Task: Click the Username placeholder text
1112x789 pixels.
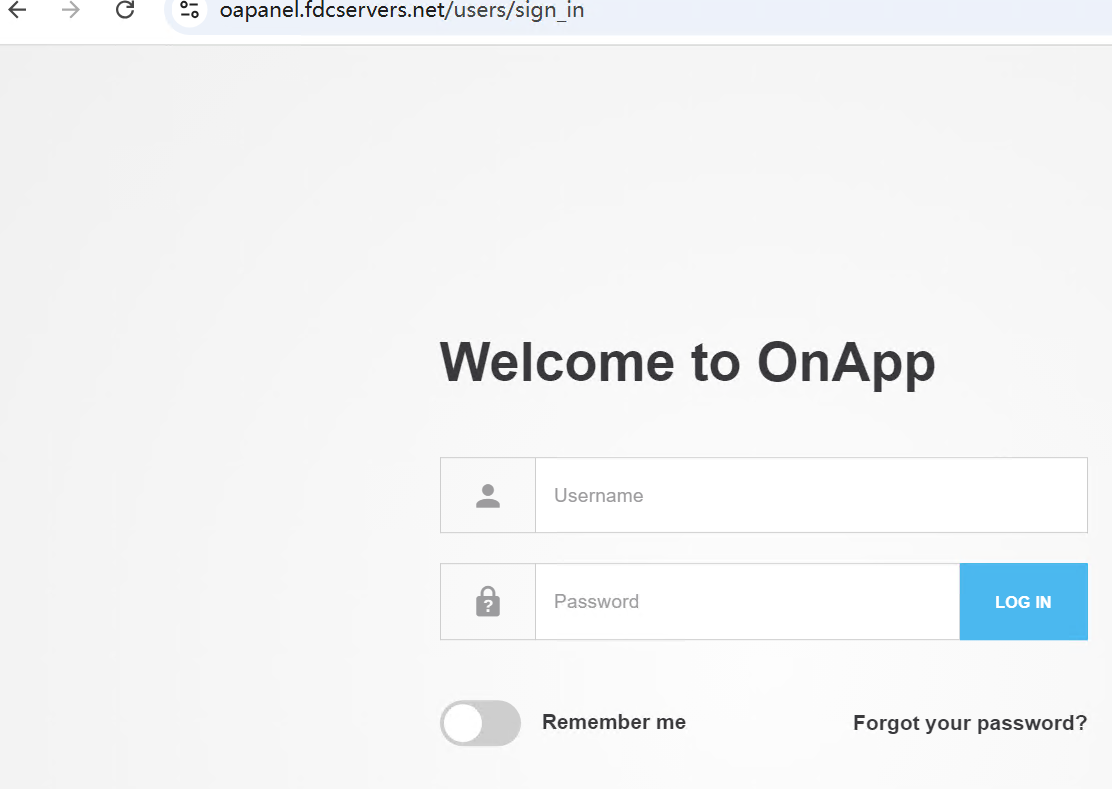Action: [598, 496]
